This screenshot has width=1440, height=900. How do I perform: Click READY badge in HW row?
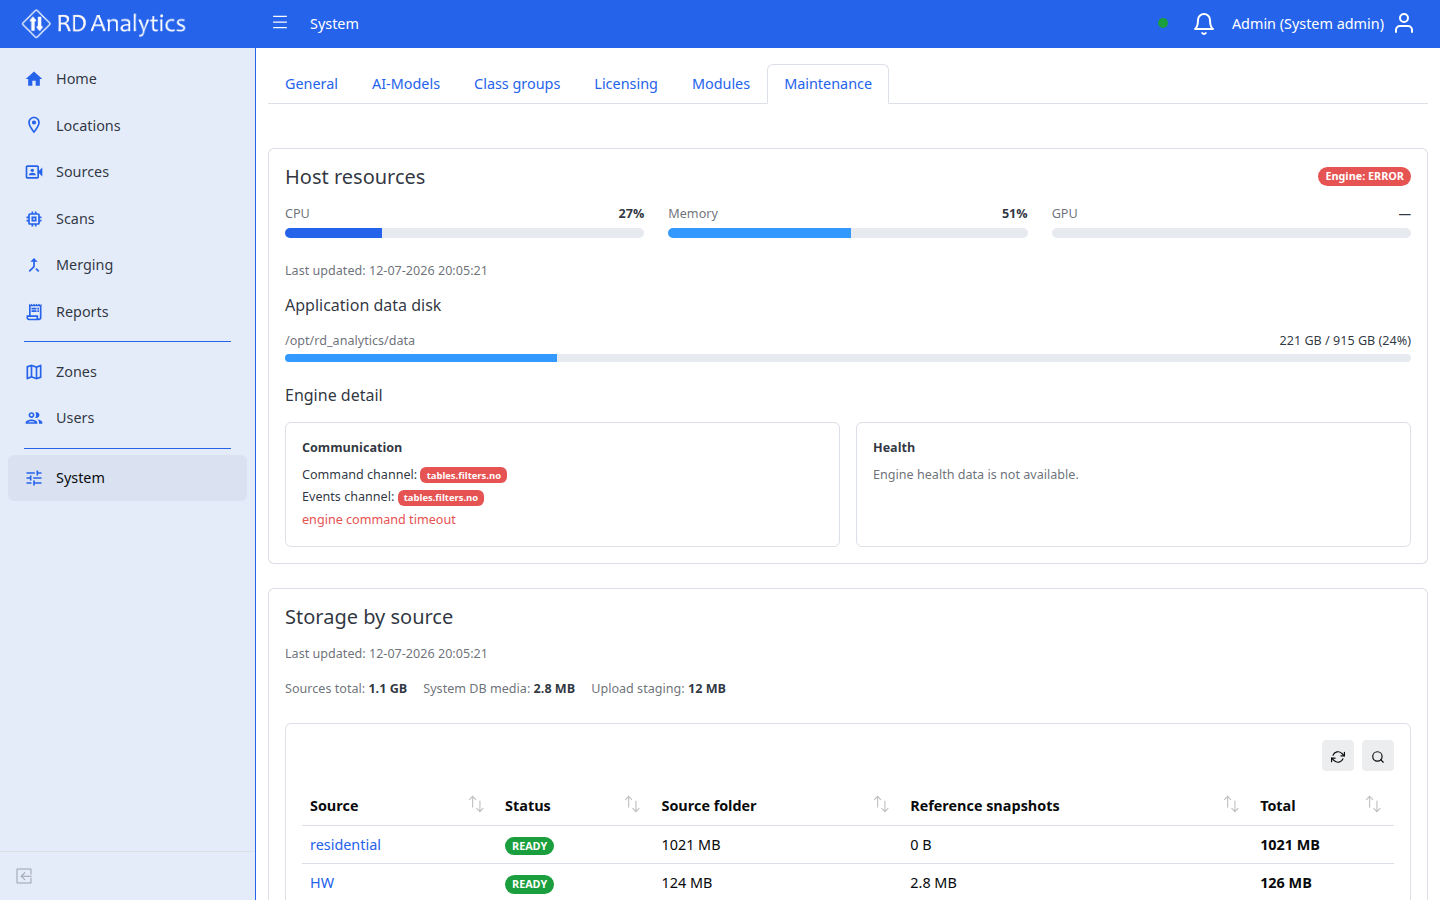(x=529, y=884)
